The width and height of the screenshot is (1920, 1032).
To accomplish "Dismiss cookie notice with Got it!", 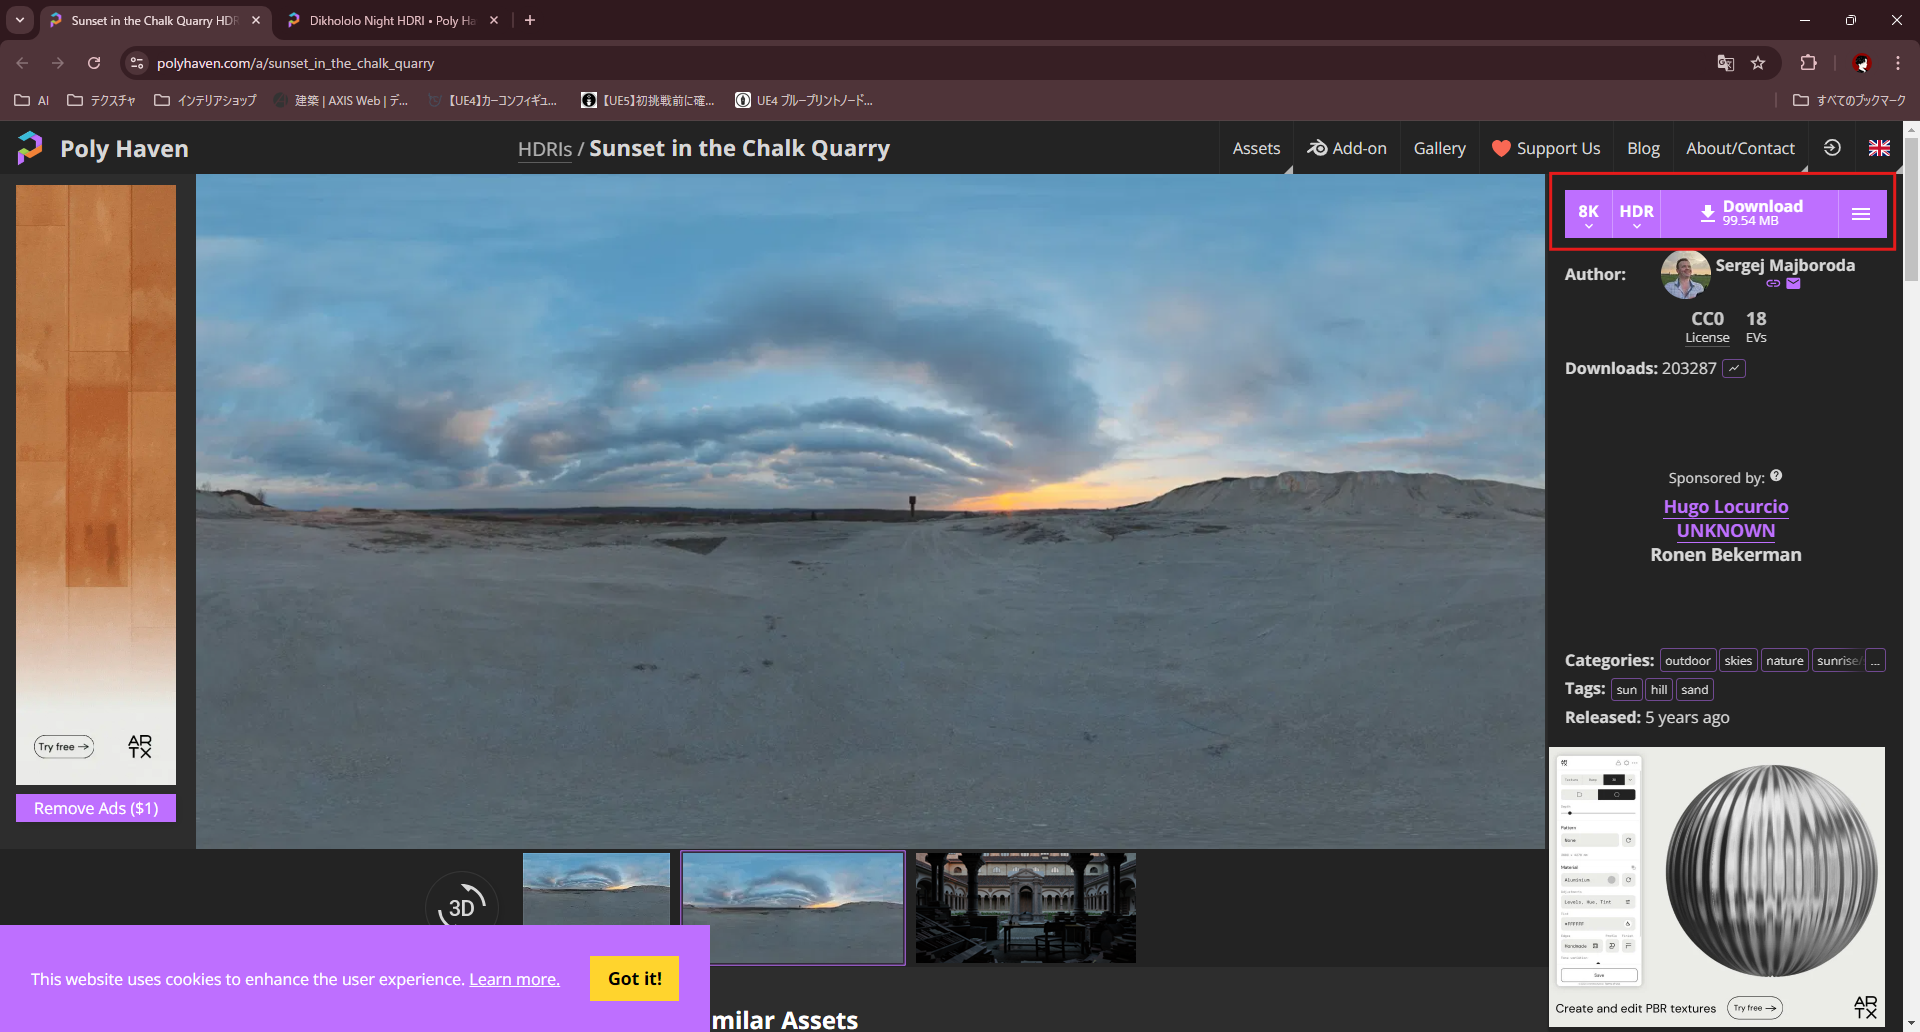I will coord(634,979).
